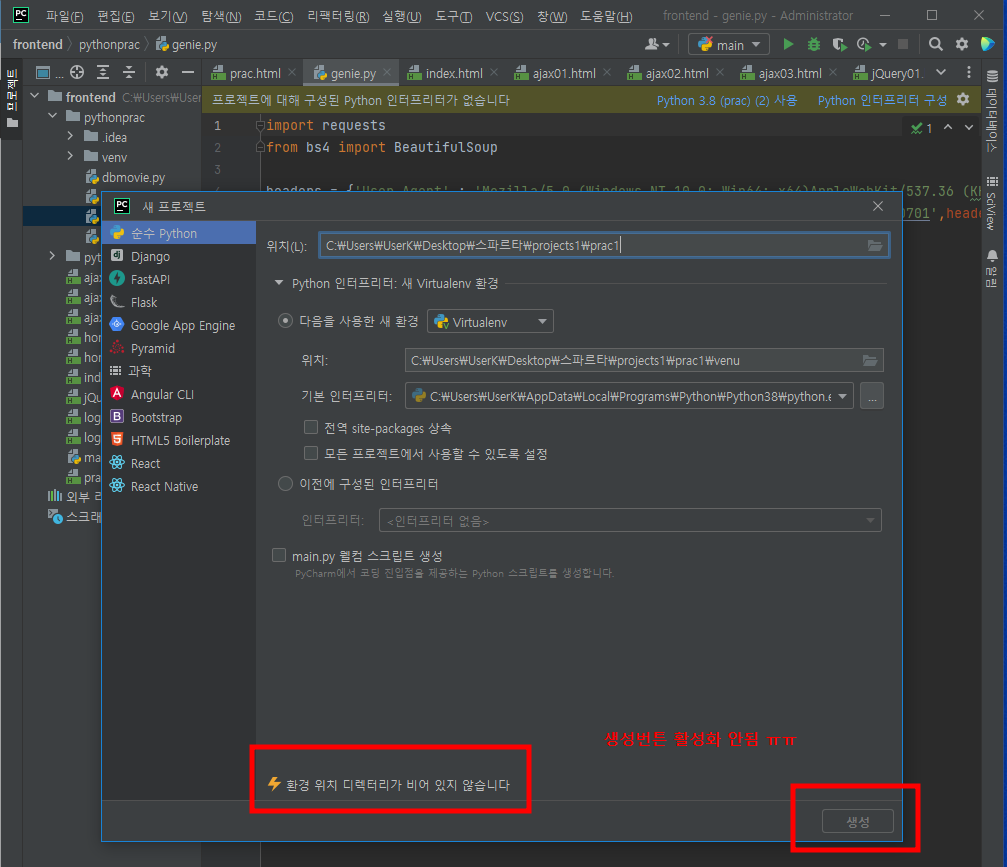1007x867 pixels.
Task: Click Collapse All icon in project panel
Action: (x=129, y=73)
